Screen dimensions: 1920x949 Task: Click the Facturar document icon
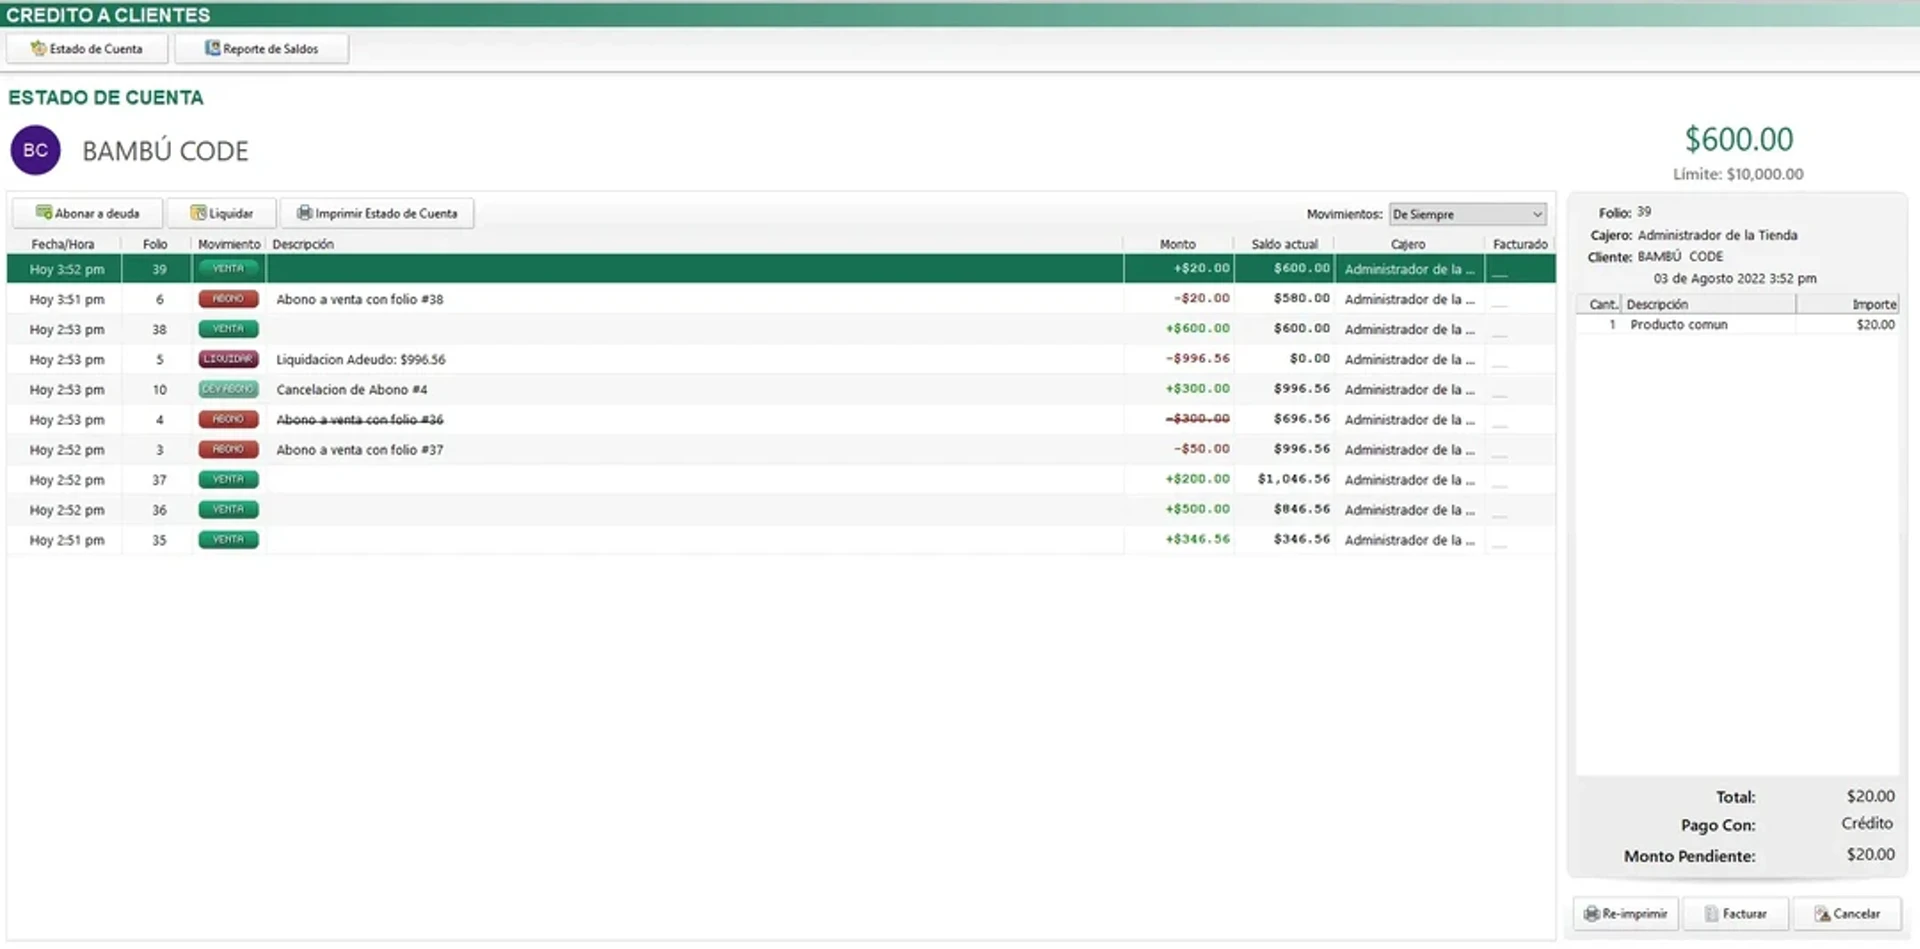[x=1711, y=914]
